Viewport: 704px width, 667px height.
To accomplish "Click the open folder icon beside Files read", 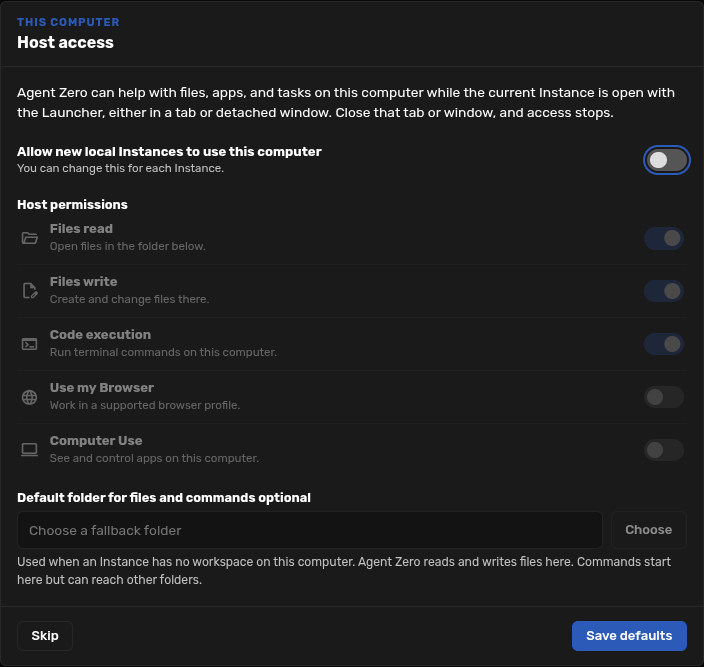I will 30,238.
